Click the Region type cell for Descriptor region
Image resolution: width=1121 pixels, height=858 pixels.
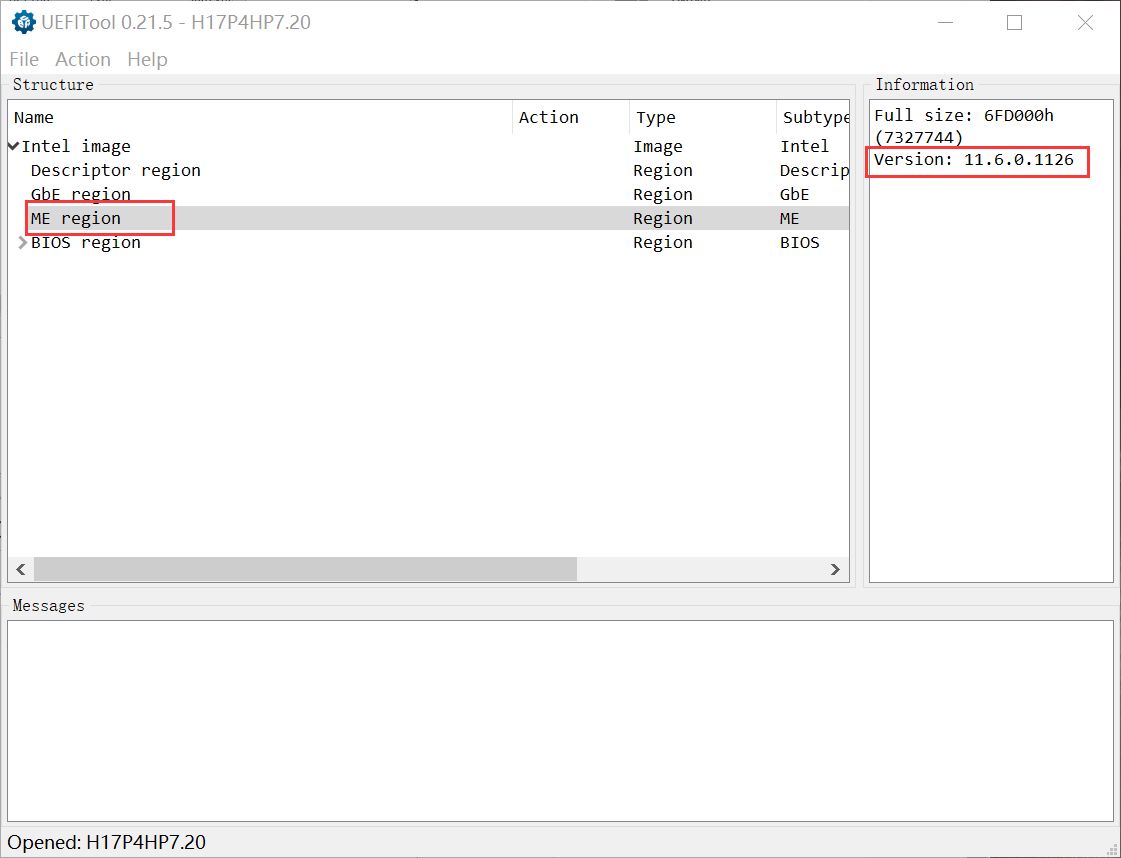point(663,170)
